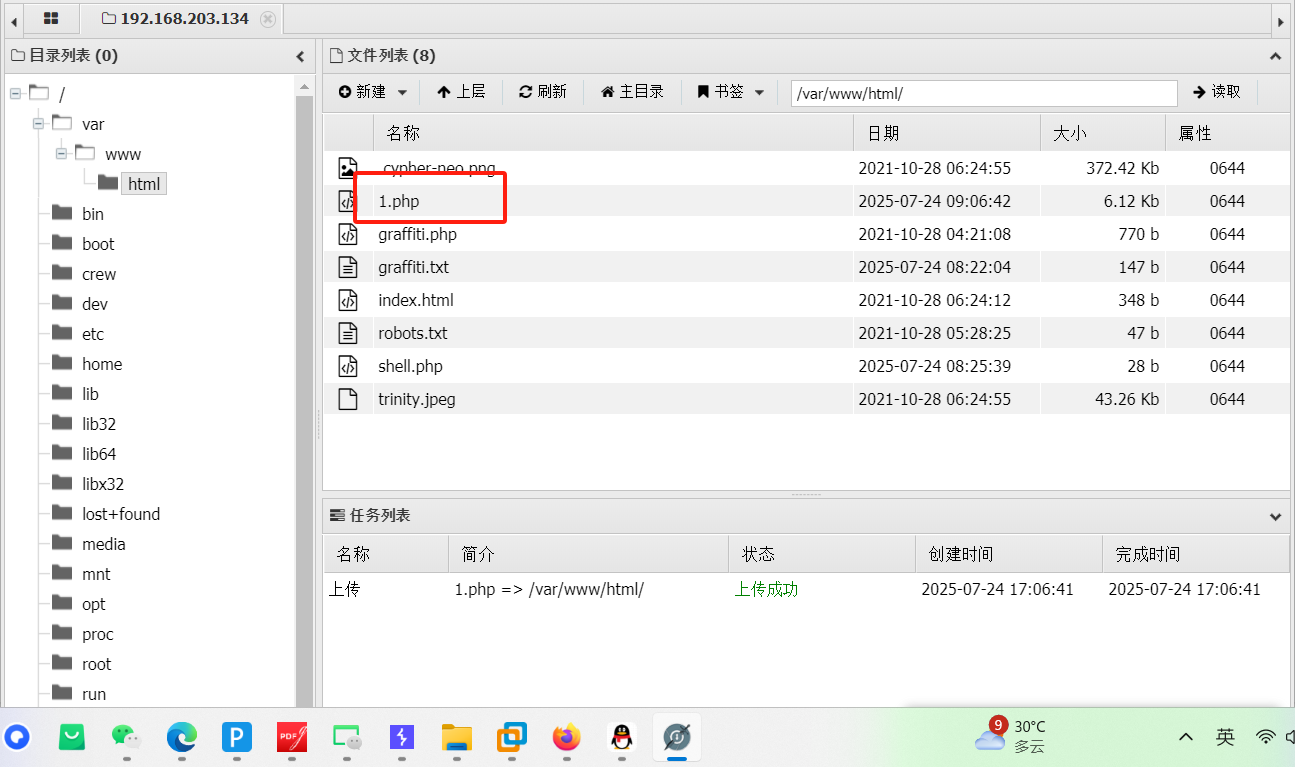The image size is (1295, 767).
Task: Click the list icon in 任务列表 panel header
Action: 336,515
